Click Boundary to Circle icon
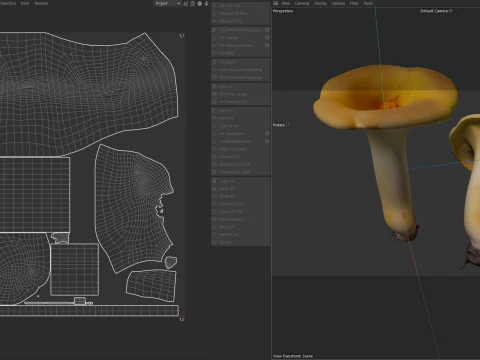The image size is (480, 360). 214,164
